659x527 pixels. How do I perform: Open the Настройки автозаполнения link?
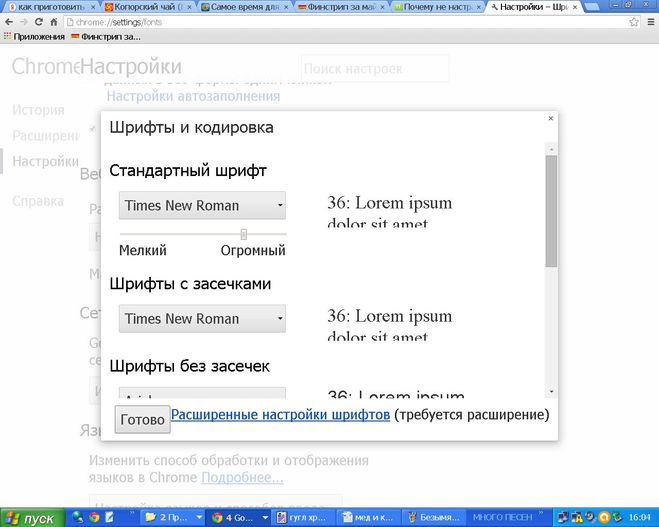tap(193, 96)
